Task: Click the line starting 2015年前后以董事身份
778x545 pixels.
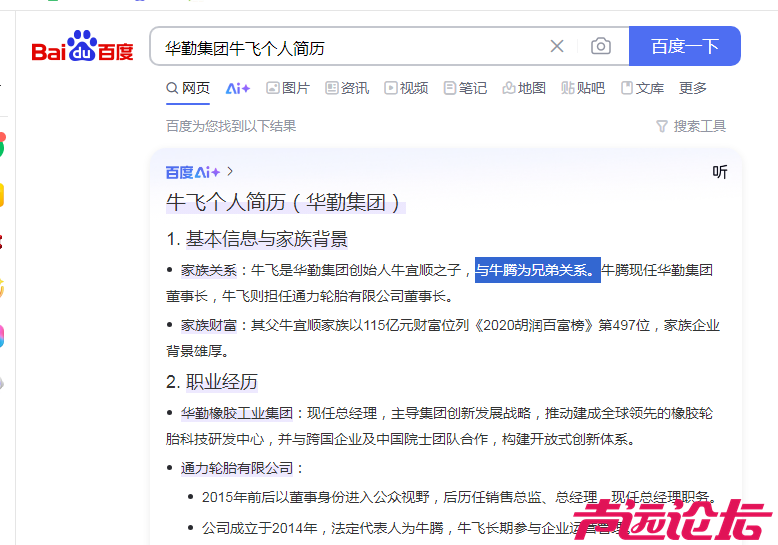Action: point(458,497)
